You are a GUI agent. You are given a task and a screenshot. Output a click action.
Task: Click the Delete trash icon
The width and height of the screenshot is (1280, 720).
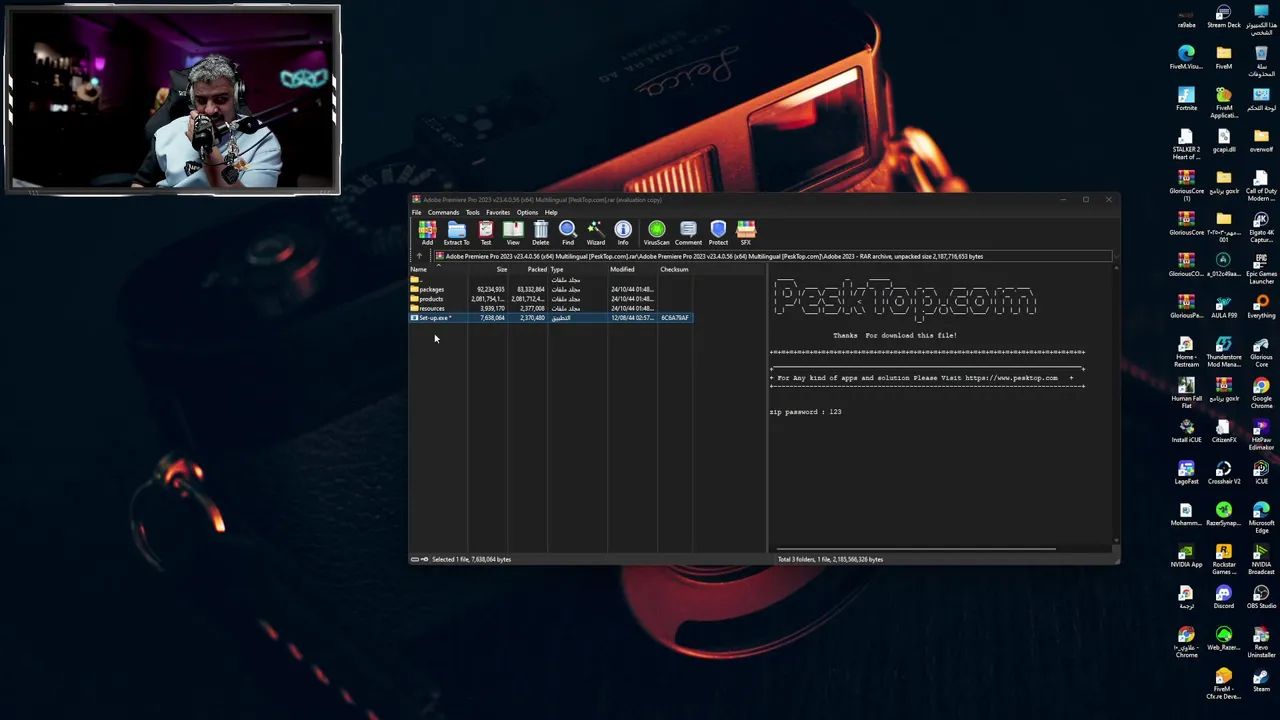541,233
